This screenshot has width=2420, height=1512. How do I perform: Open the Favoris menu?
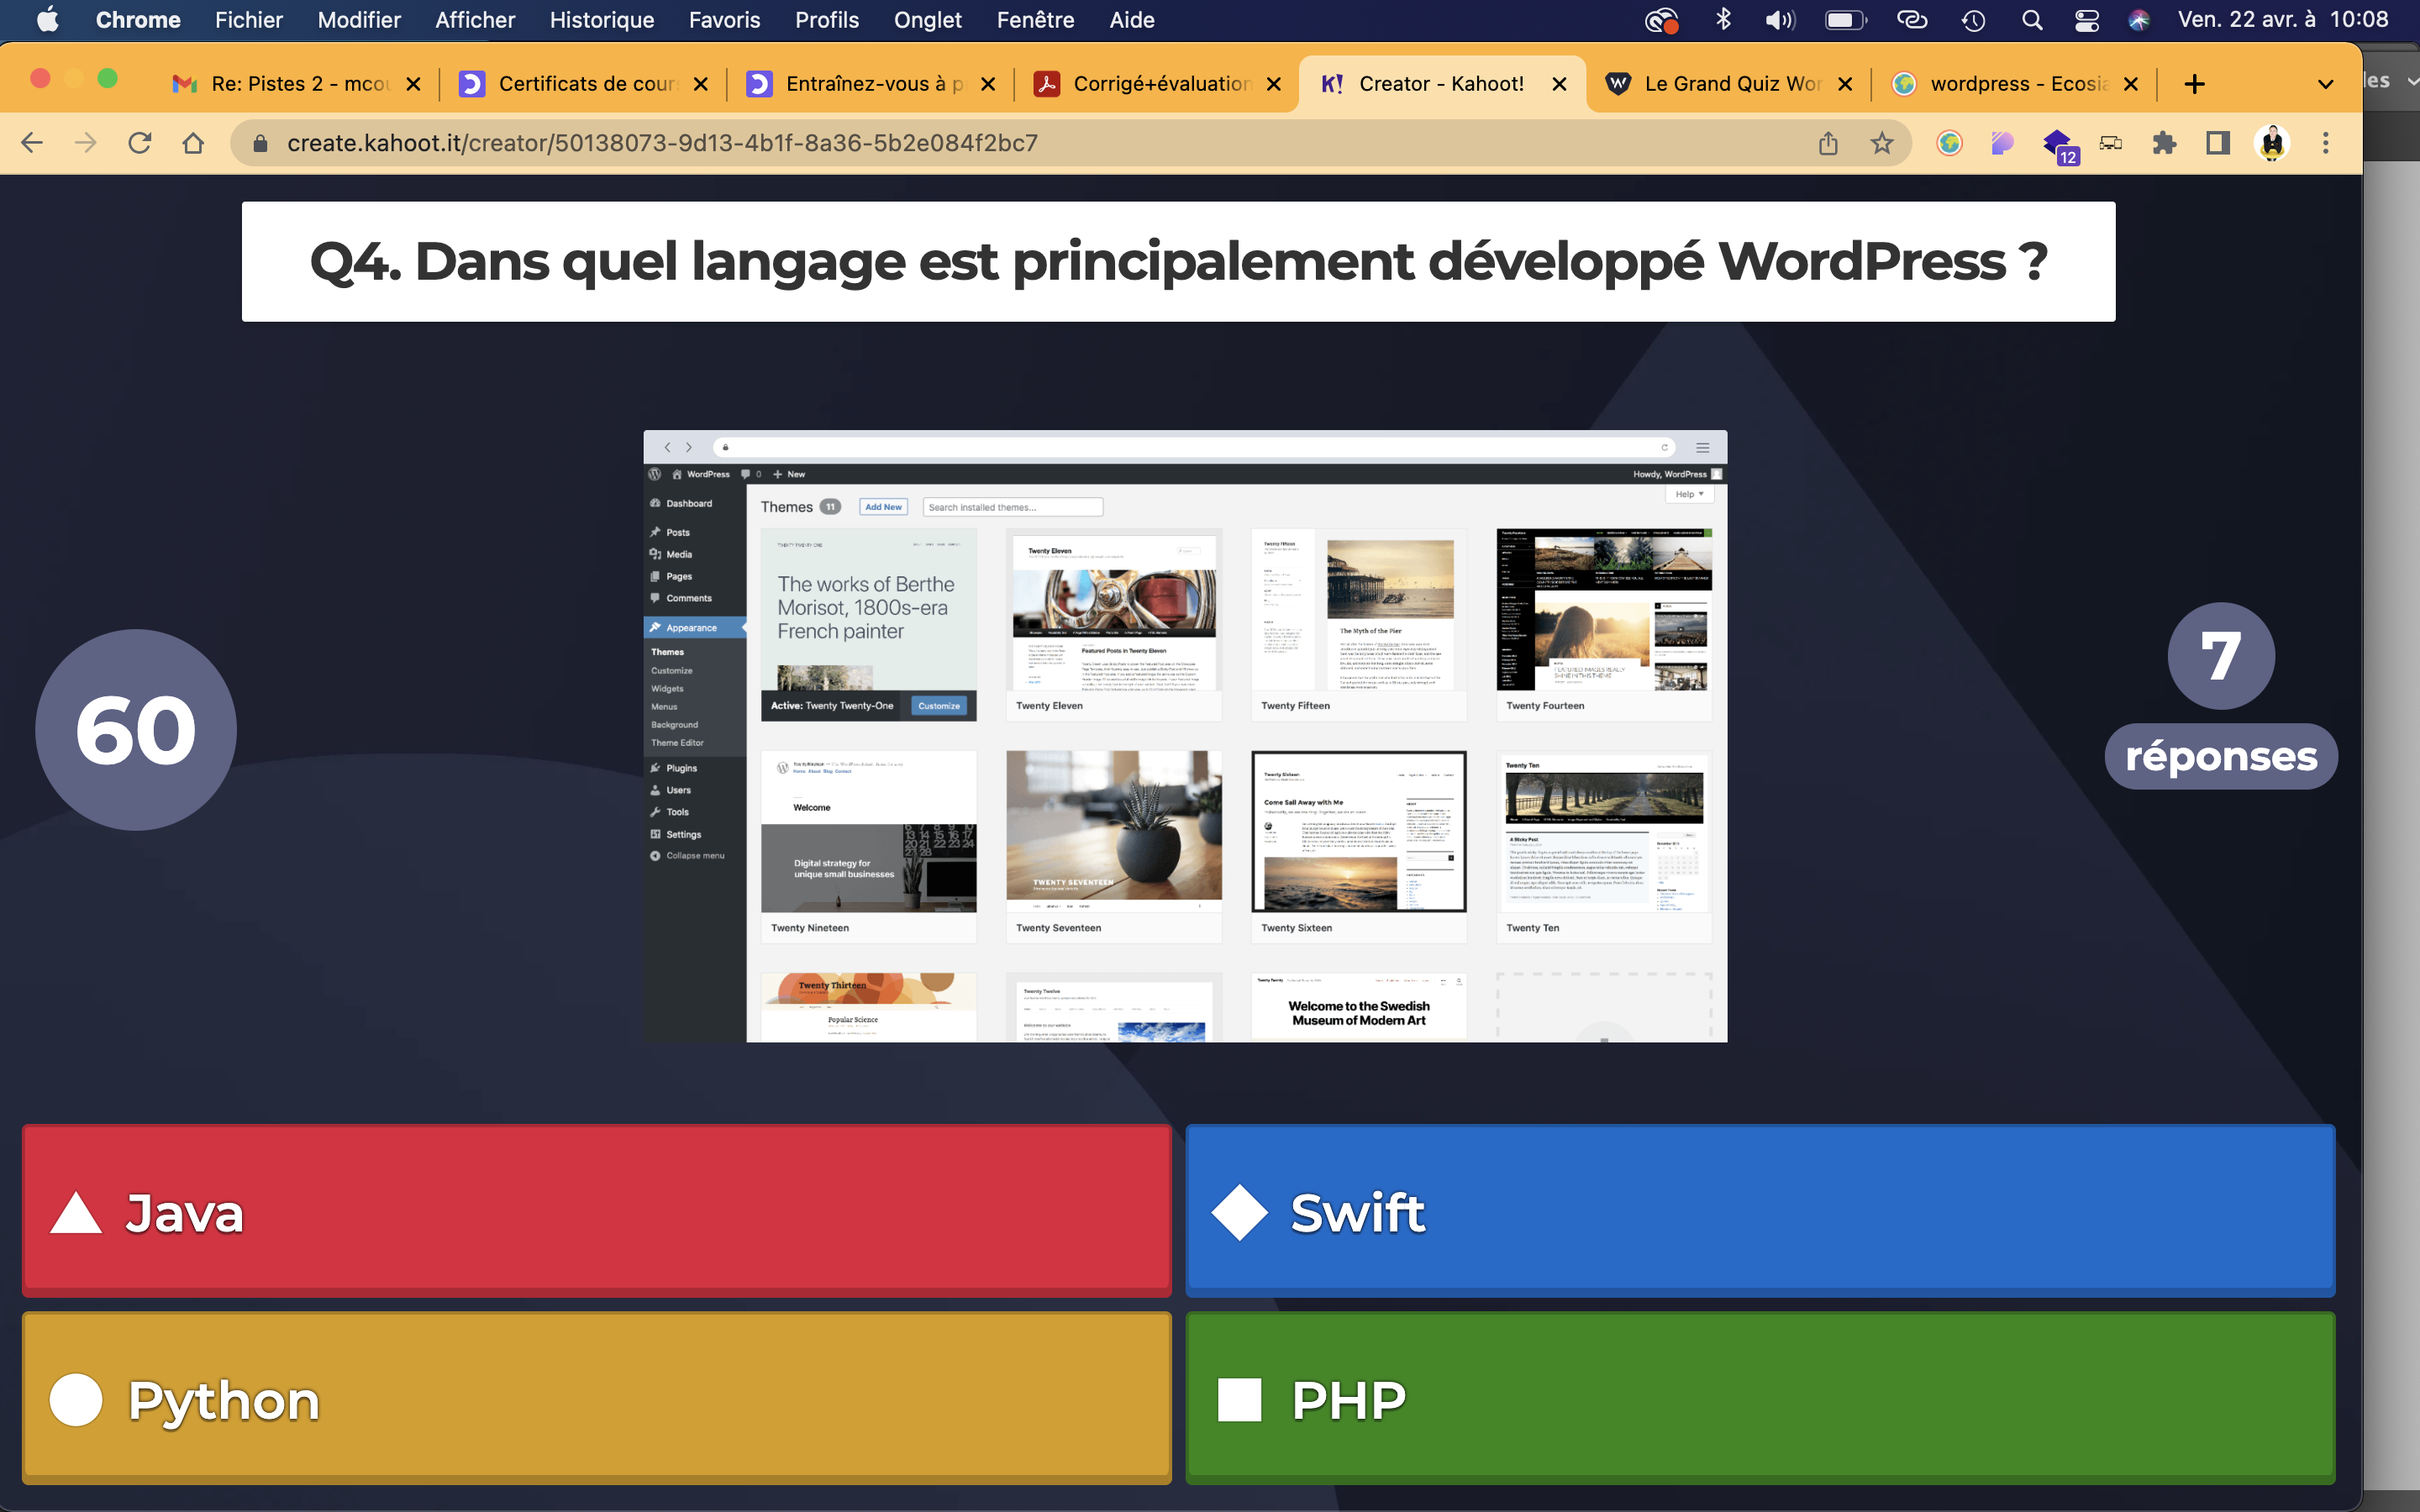(x=724, y=20)
